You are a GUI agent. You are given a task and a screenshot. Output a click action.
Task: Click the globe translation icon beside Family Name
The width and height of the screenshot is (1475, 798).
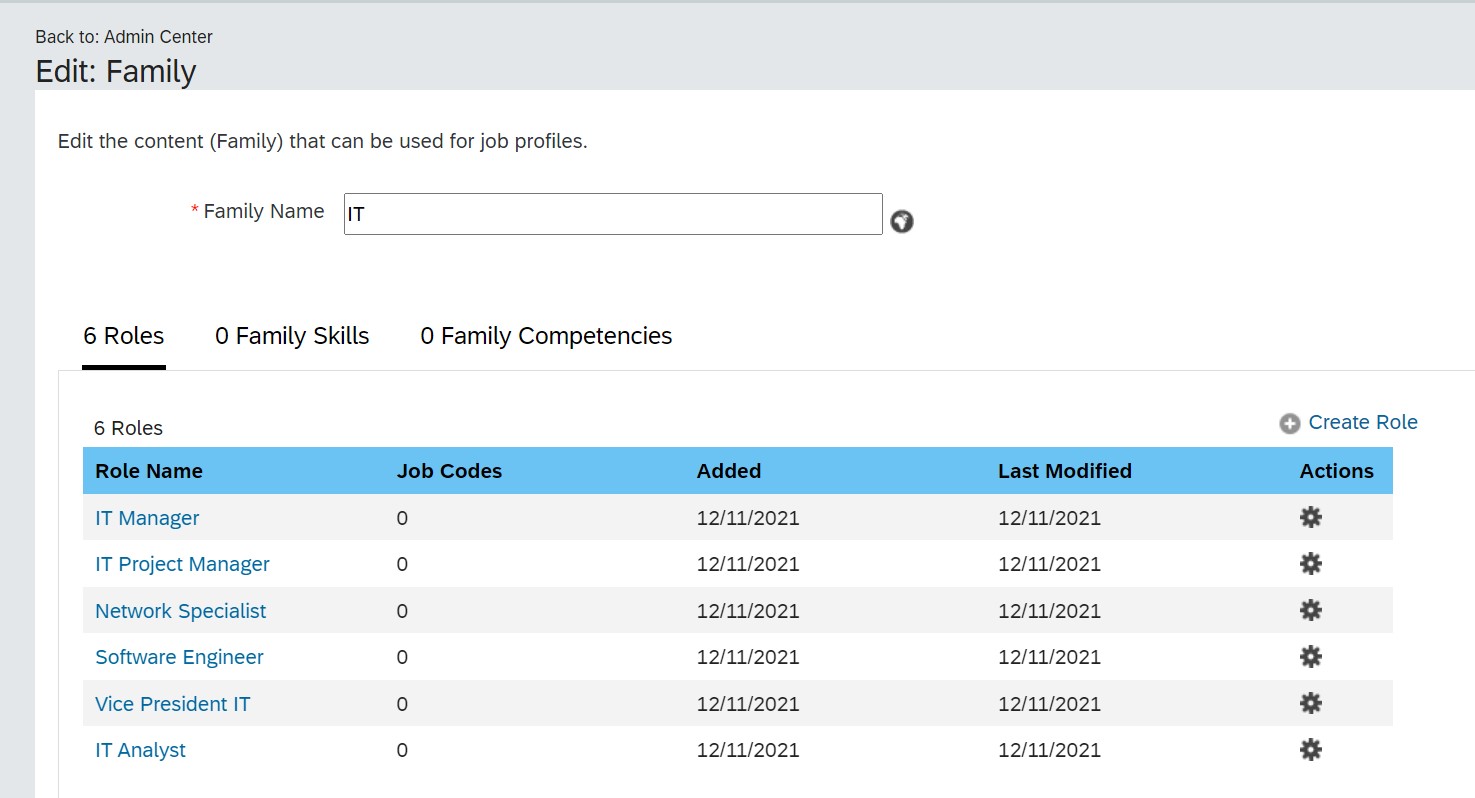902,221
